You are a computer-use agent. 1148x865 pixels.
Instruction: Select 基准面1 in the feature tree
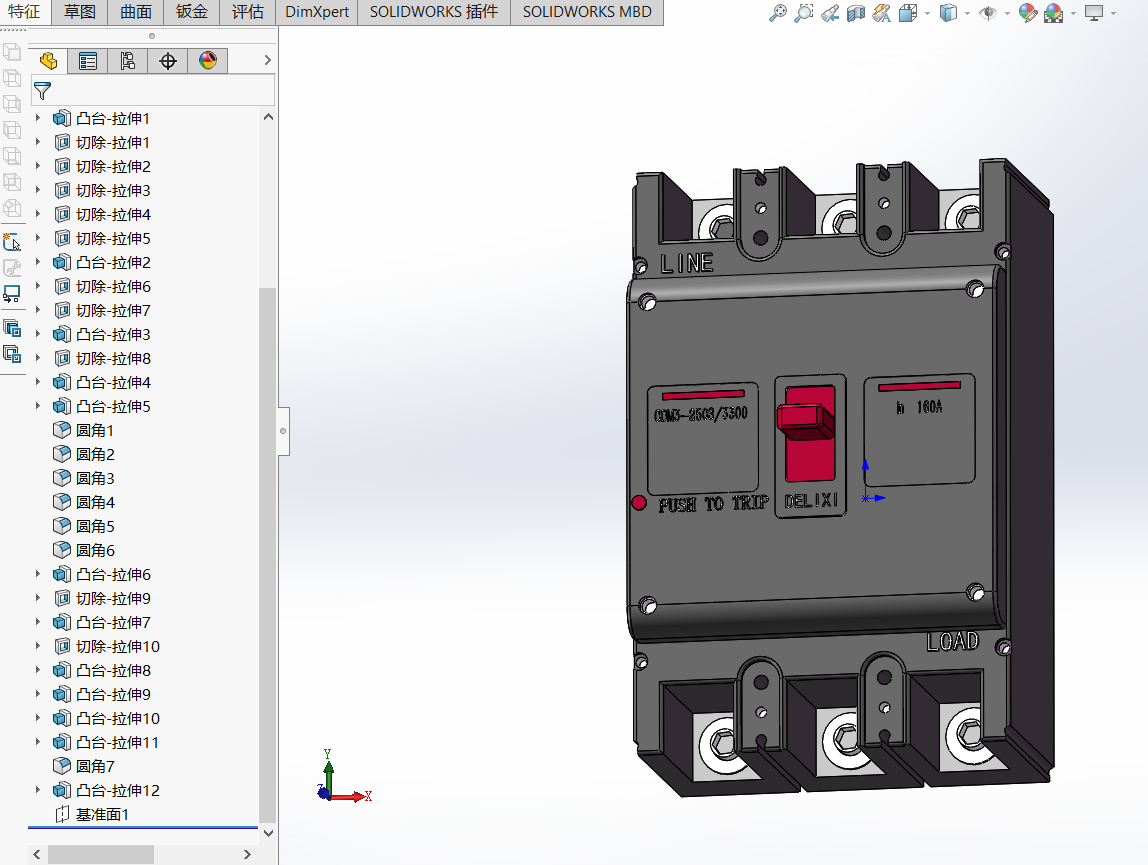pyautogui.click(x=102, y=814)
